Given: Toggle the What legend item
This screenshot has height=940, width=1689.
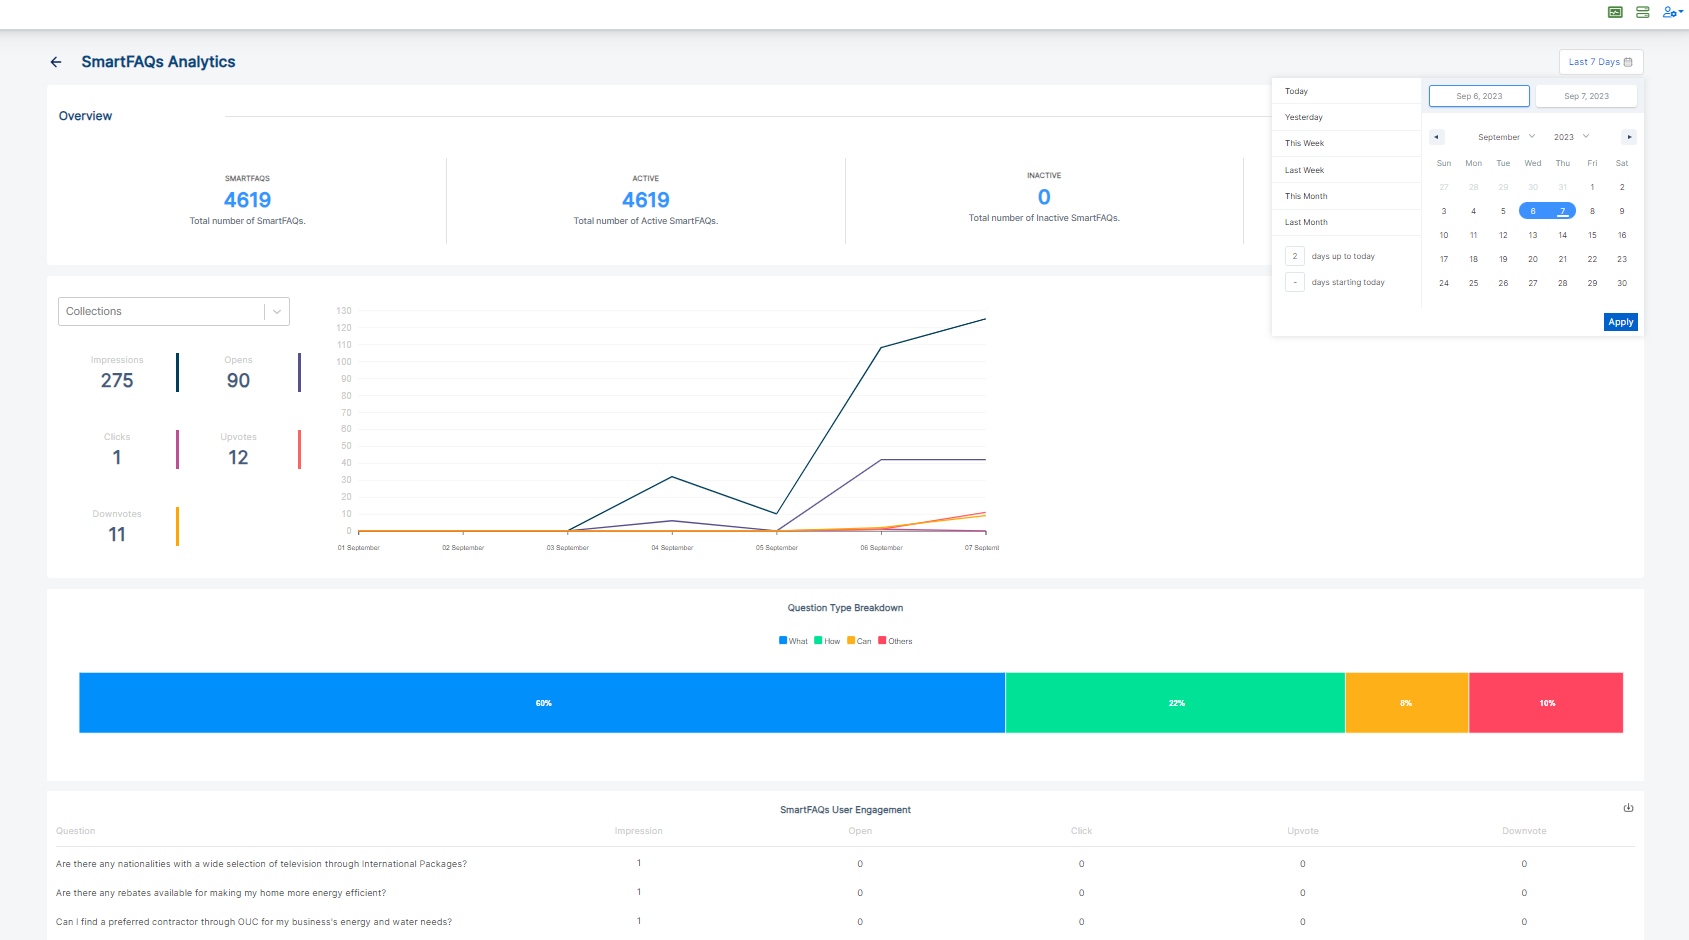Looking at the screenshot, I should [x=793, y=641].
